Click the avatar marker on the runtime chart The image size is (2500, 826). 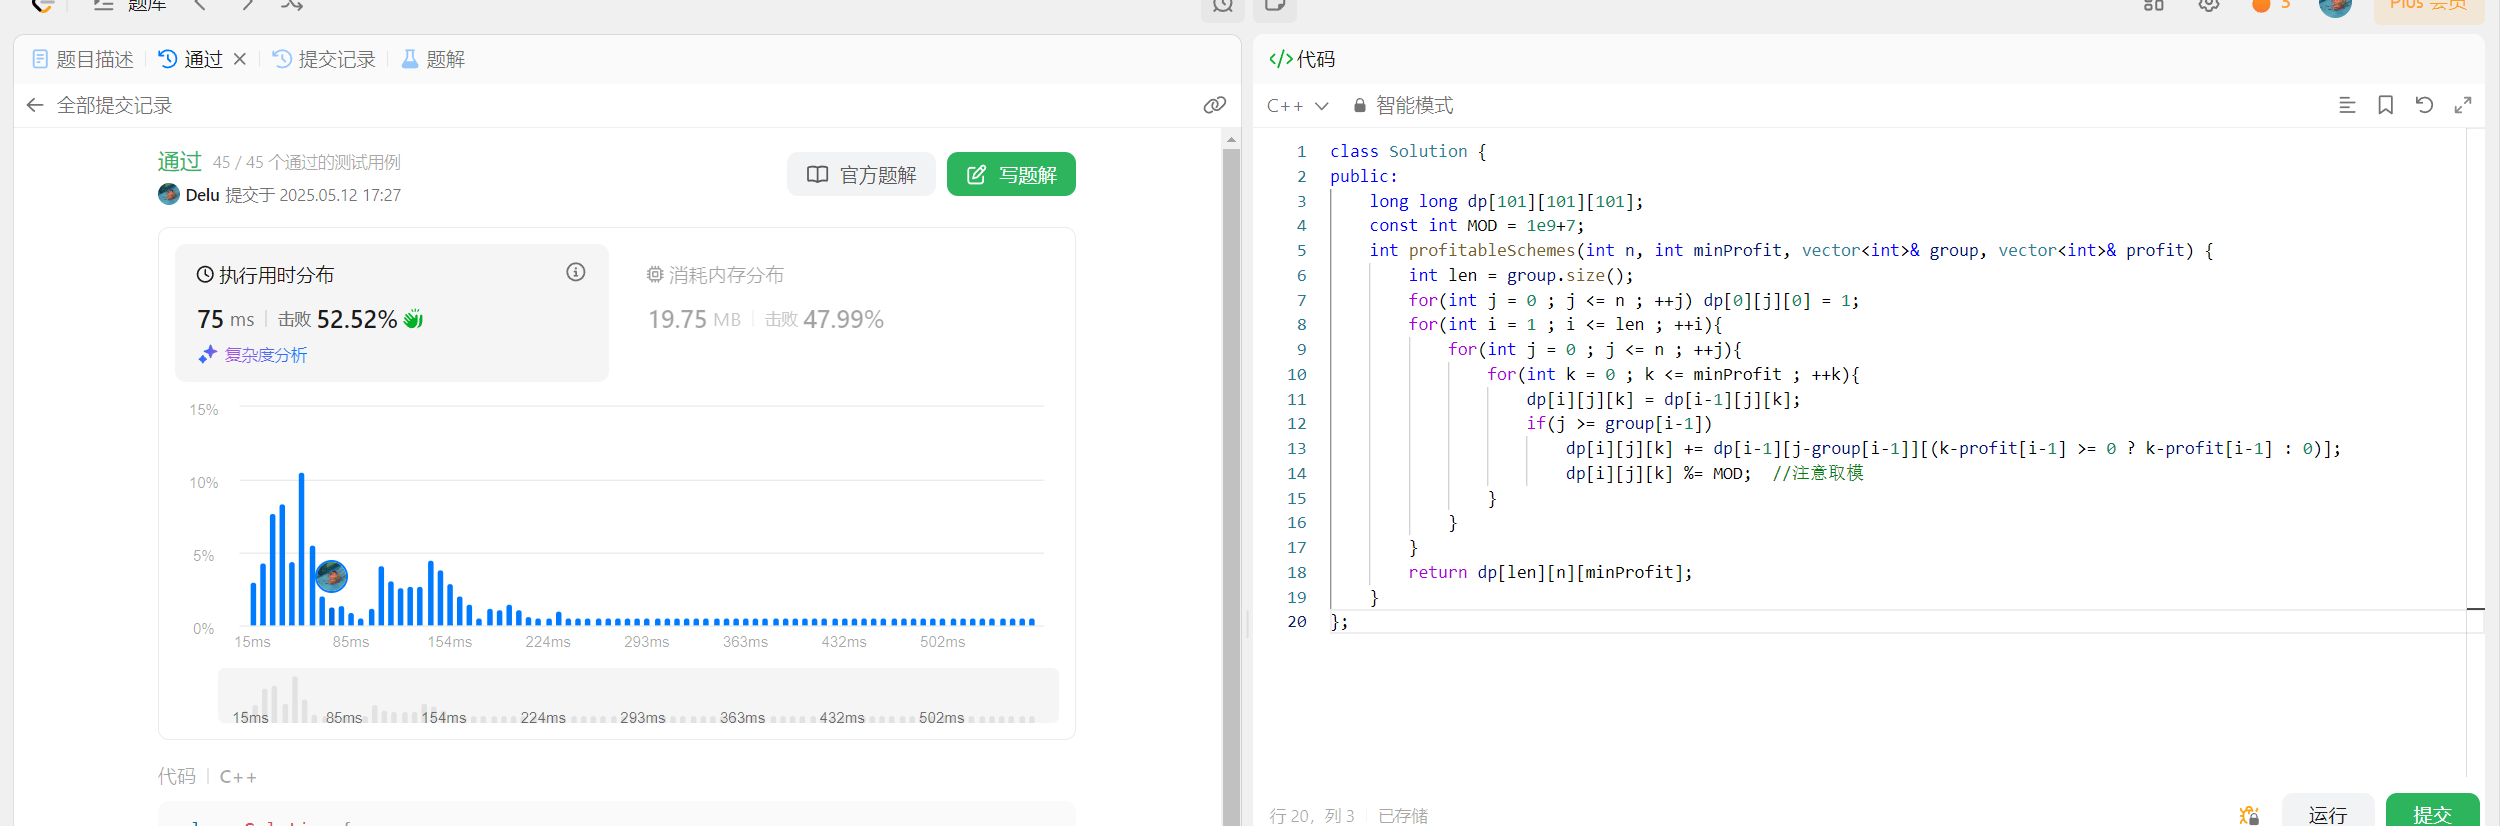coord(332,576)
